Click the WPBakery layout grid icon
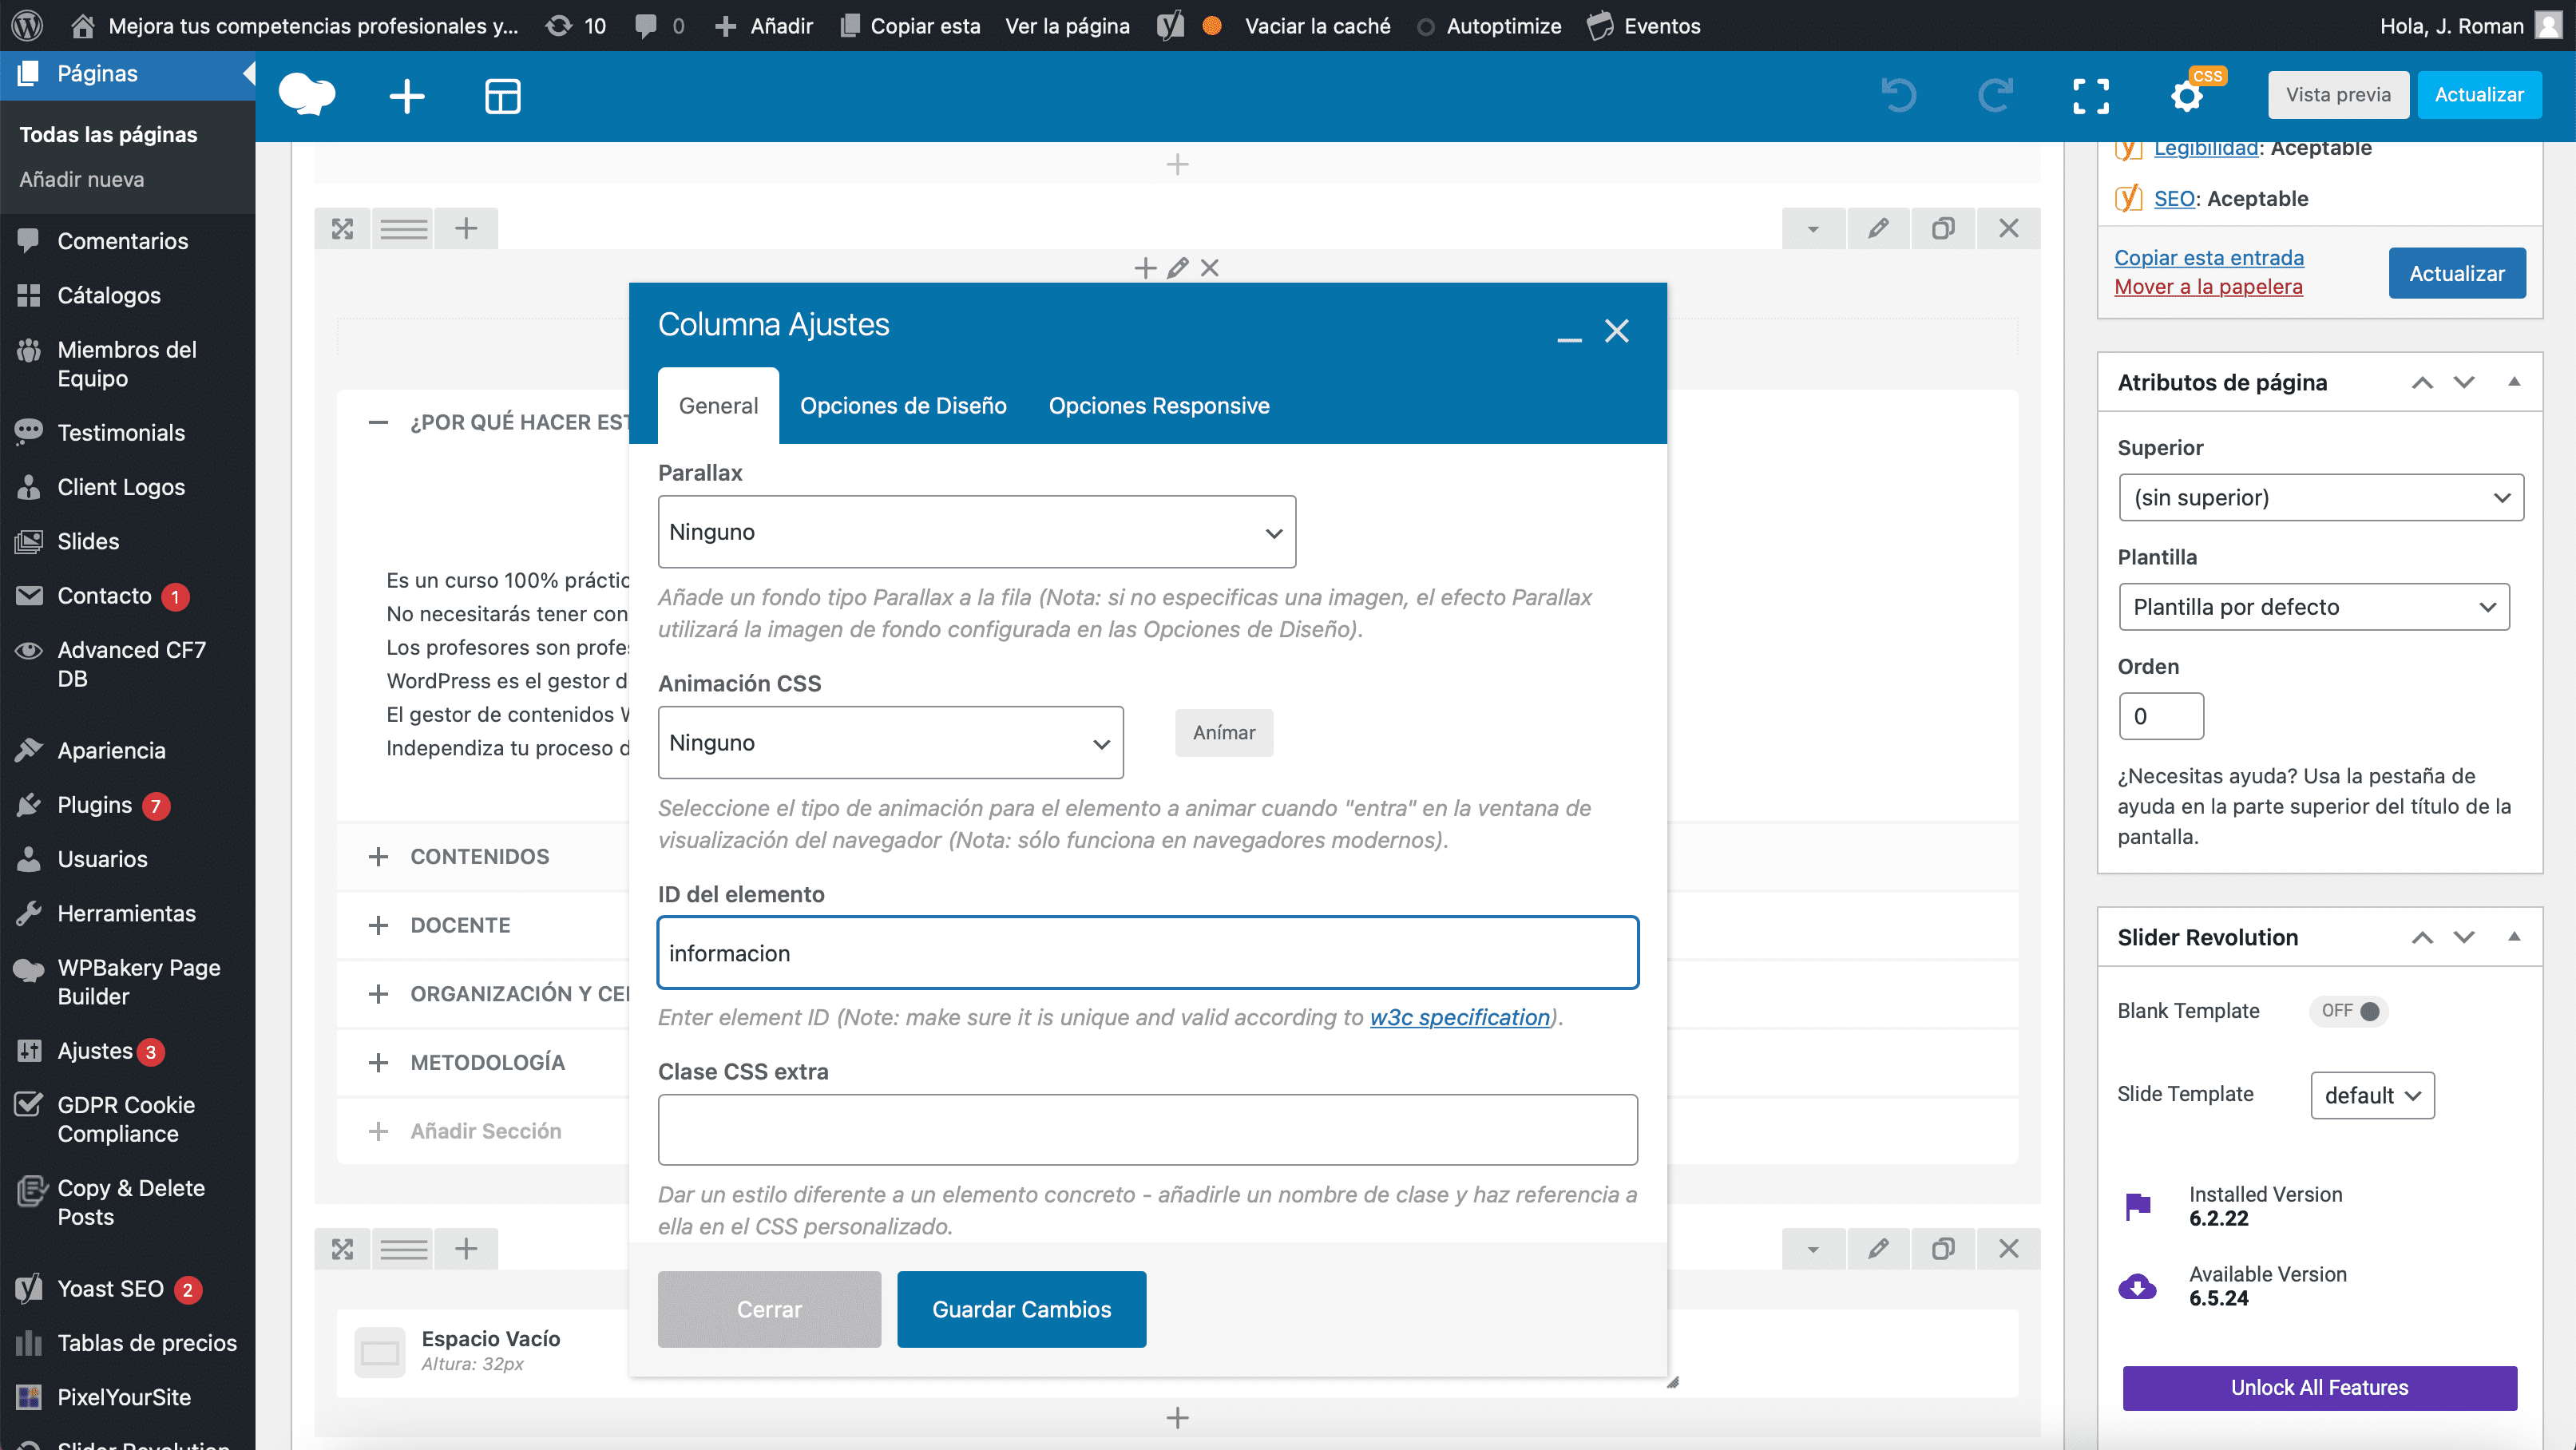Image resolution: width=2576 pixels, height=1450 pixels. [504, 96]
